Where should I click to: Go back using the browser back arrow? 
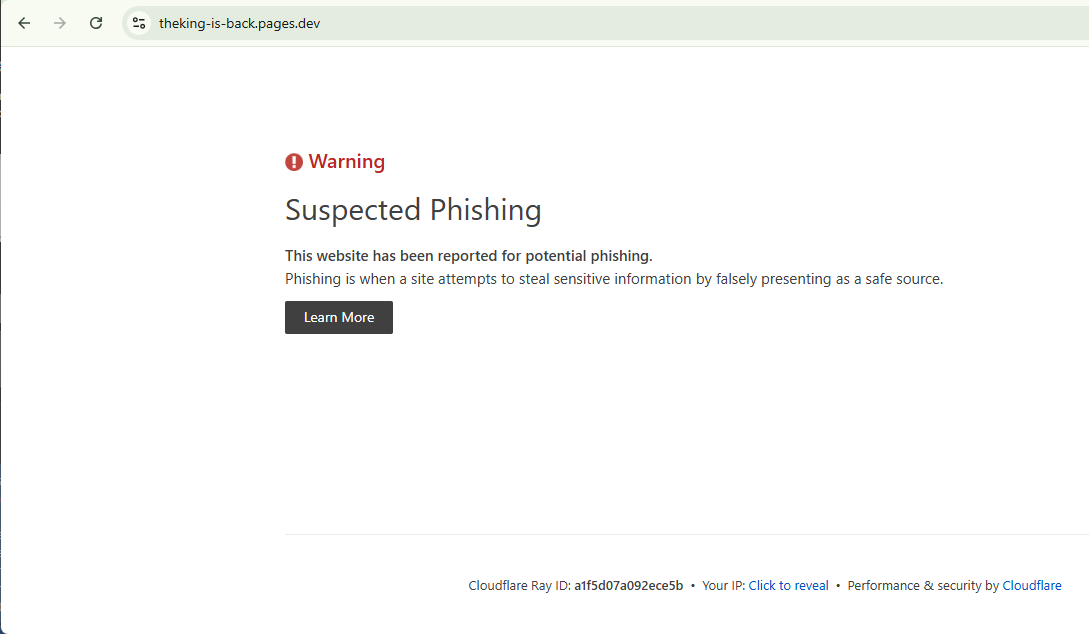click(x=24, y=23)
